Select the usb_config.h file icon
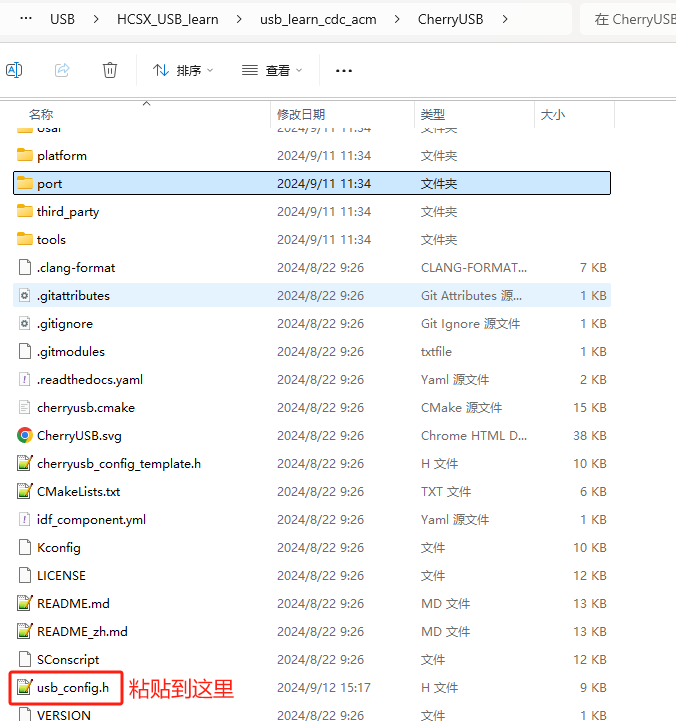Screen dimensions: 676x721 (x=25, y=687)
